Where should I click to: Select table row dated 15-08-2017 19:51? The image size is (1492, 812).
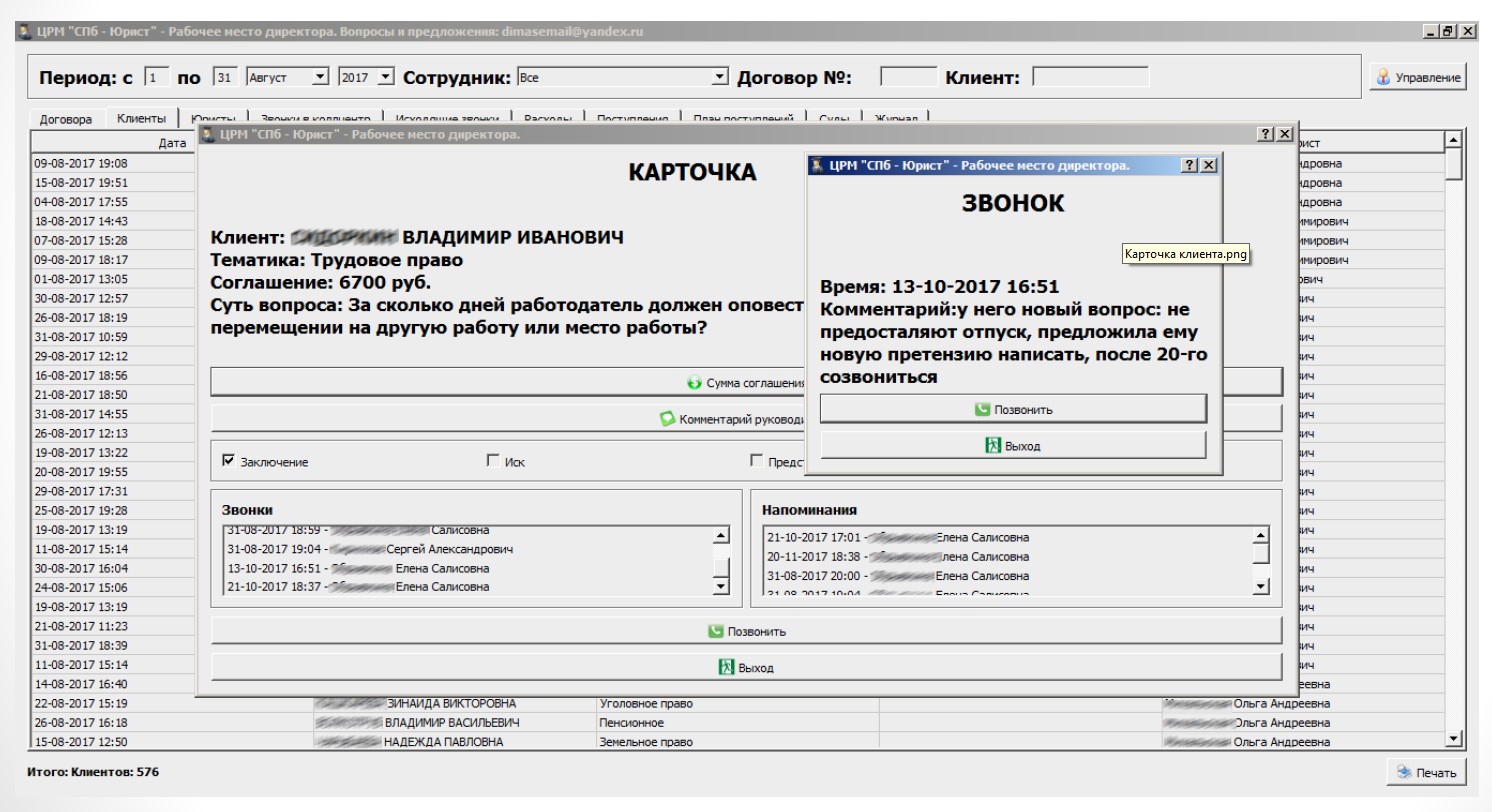pos(114,183)
